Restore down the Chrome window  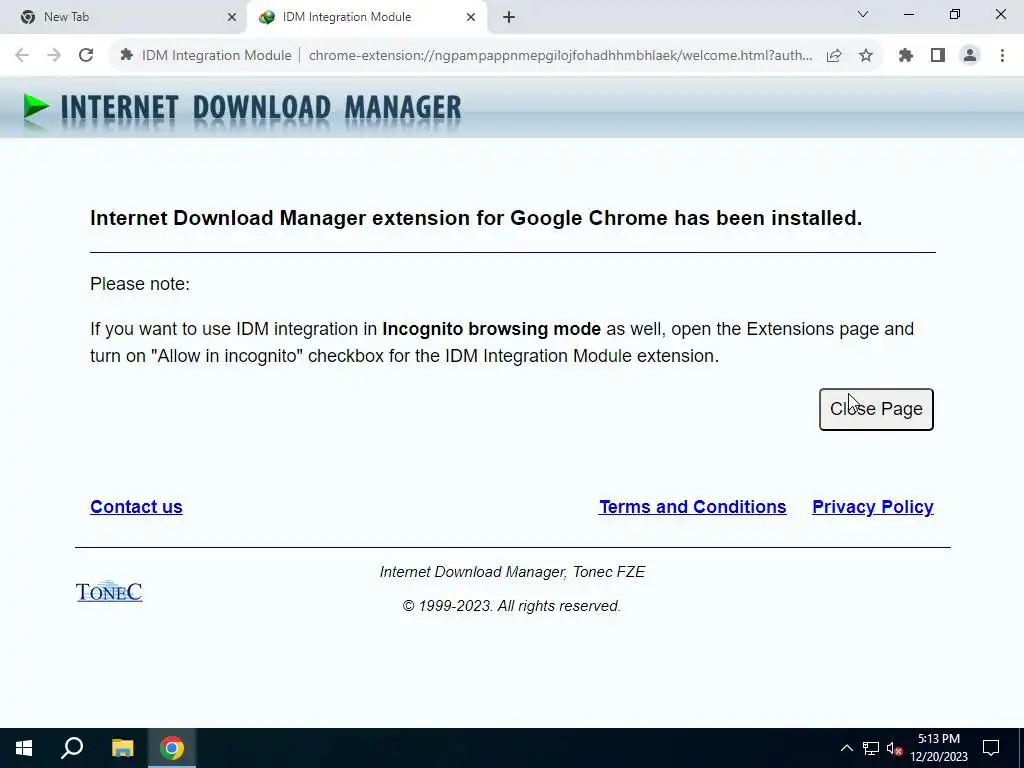955,14
